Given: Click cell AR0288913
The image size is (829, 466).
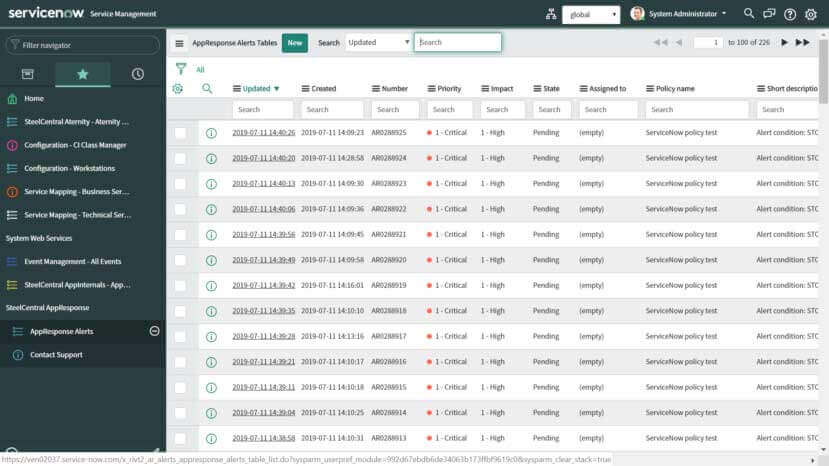Looking at the screenshot, I should click(389, 438).
